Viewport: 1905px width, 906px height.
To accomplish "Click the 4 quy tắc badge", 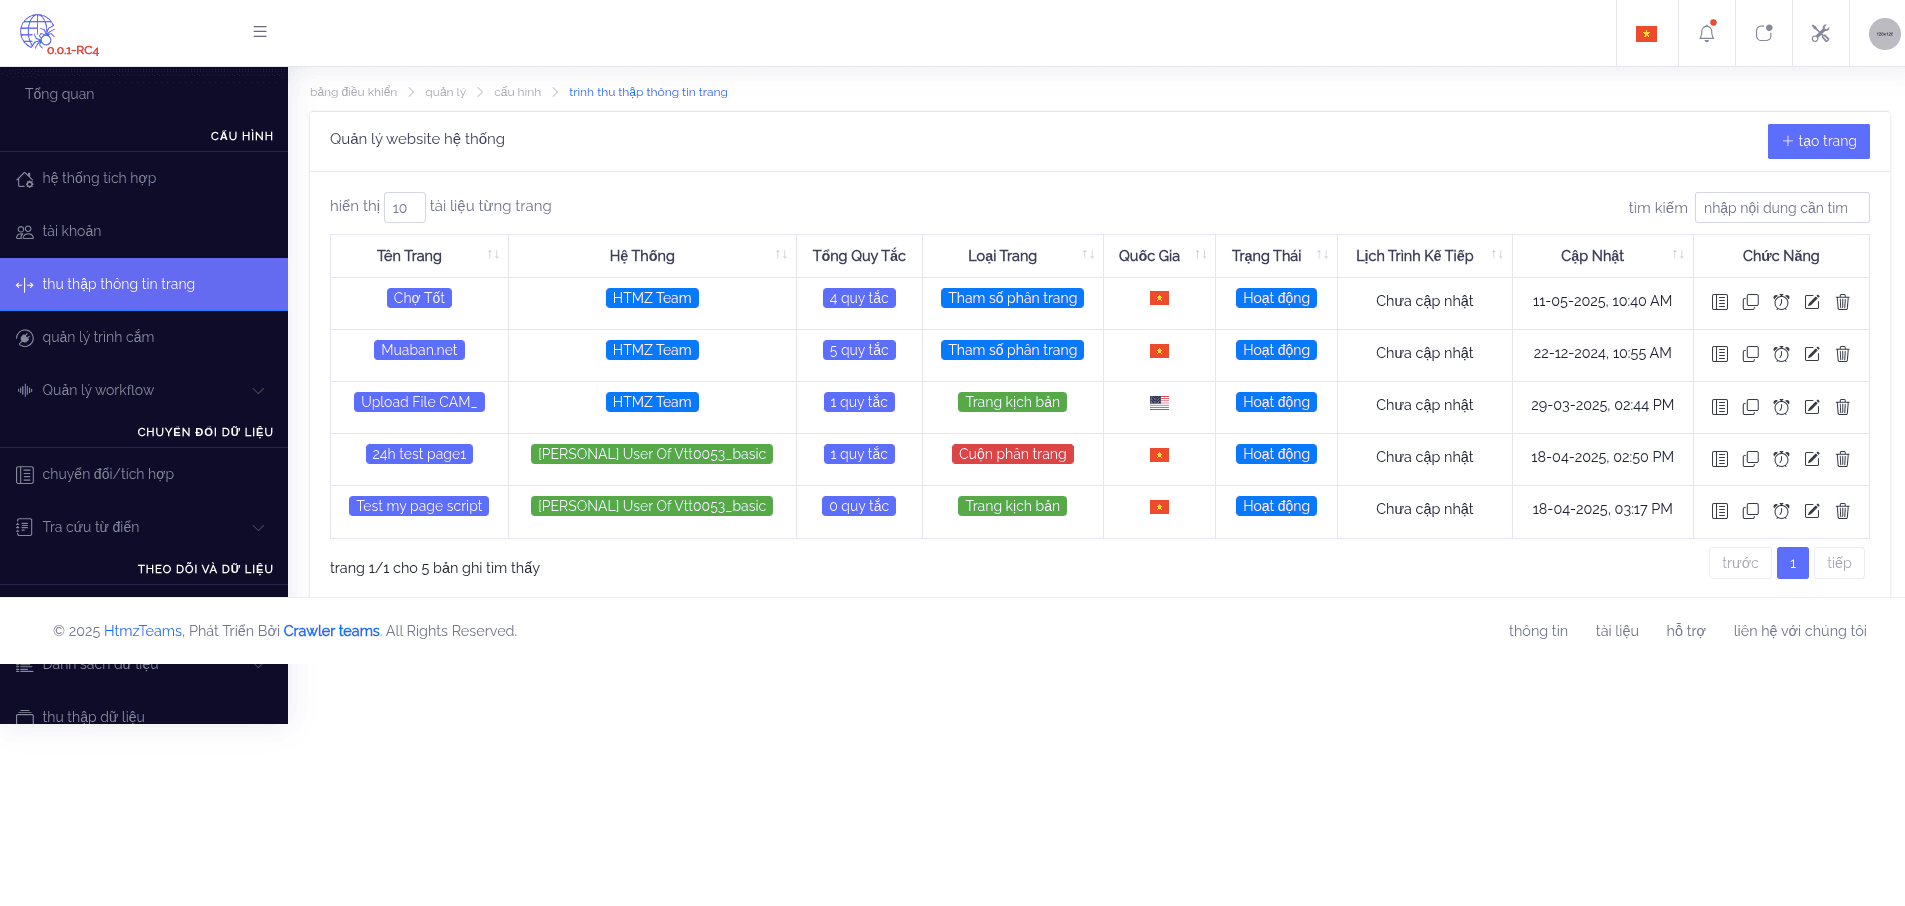I will pyautogui.click(x=858, y=298).
